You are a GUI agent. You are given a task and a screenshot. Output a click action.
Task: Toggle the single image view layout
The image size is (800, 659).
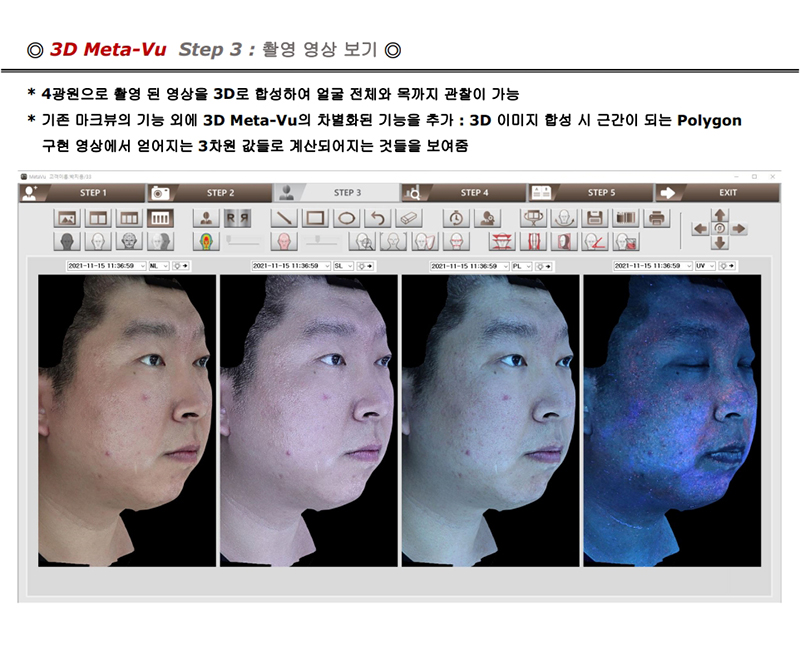(68, 217)
